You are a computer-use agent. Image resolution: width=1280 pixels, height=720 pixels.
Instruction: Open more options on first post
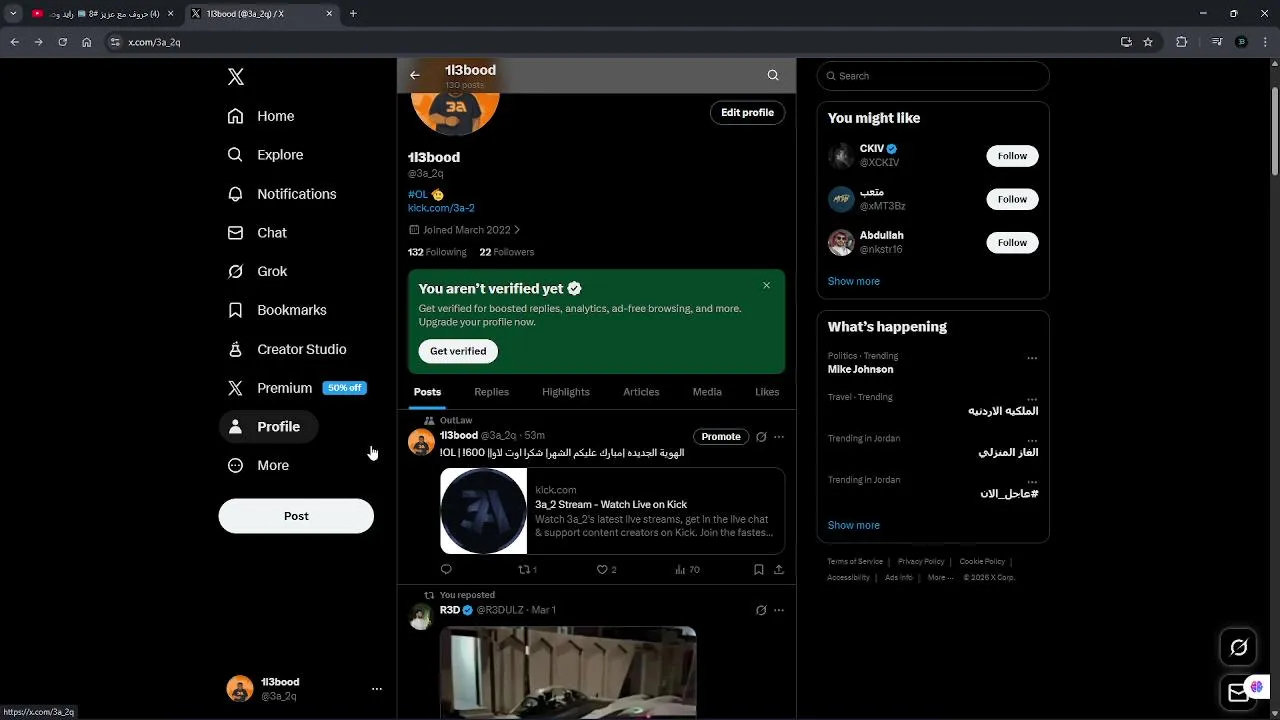tap(779, 437)
